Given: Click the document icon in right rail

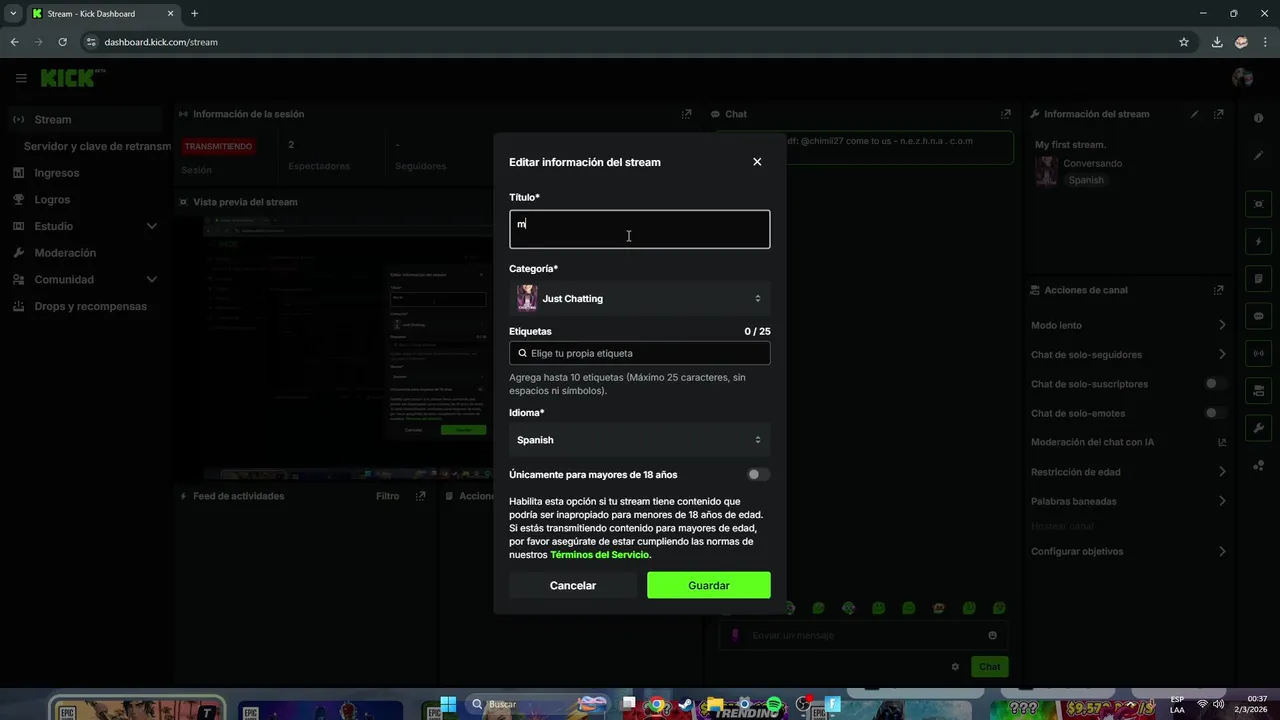Looking at the screenshot, I should point(1259,278).
